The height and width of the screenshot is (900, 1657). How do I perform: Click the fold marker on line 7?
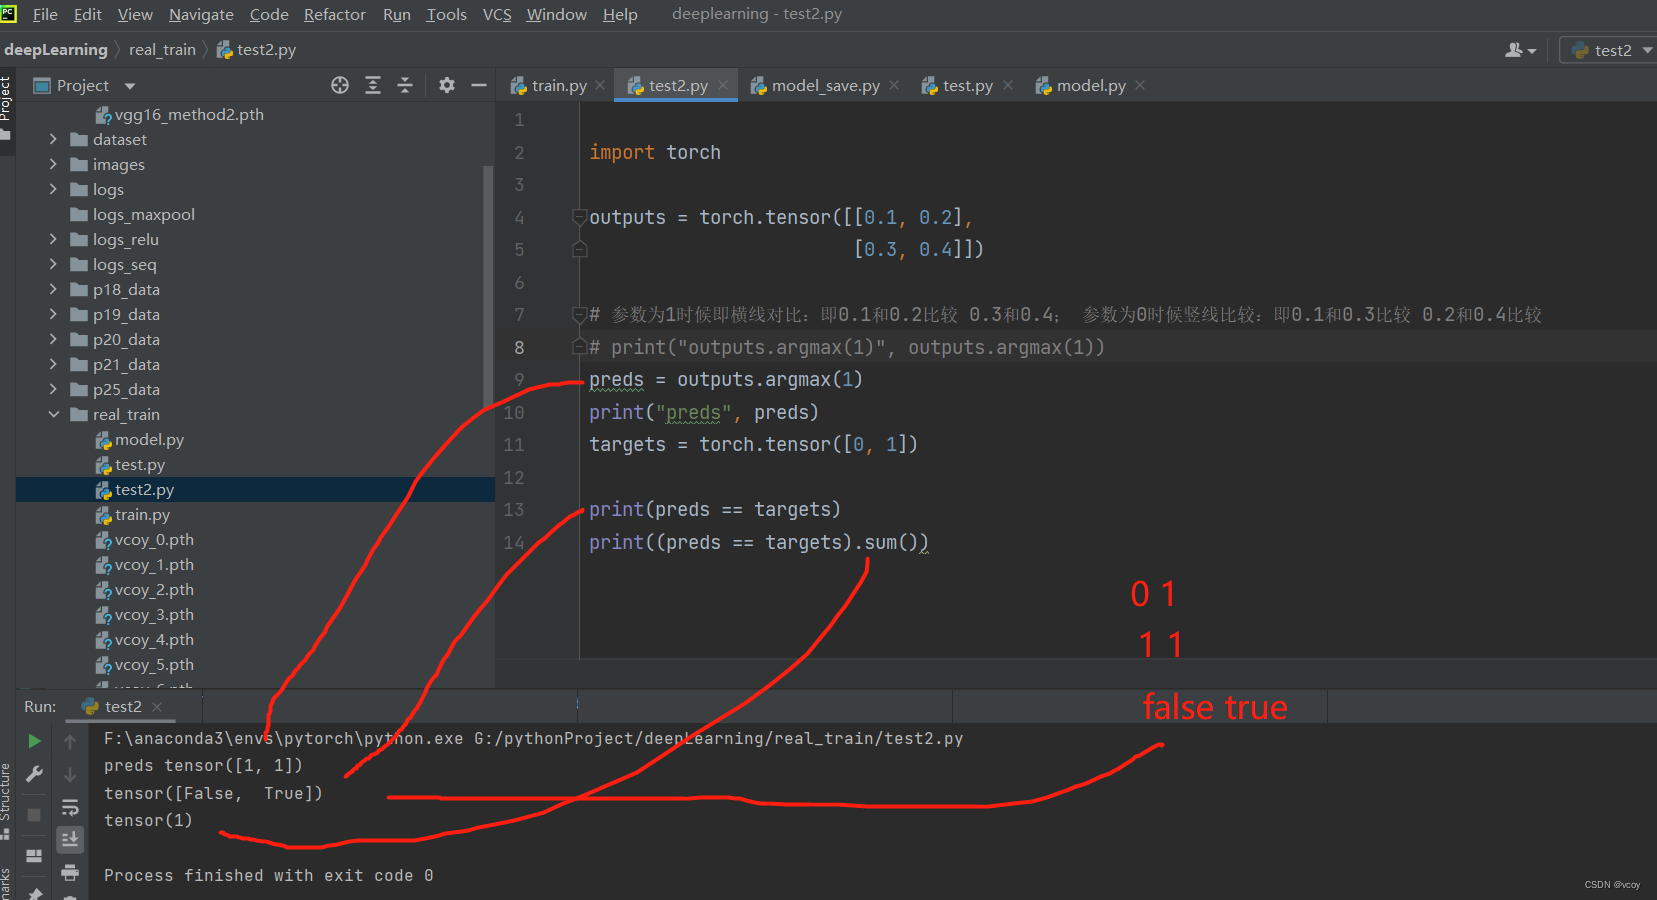(579, 314)
